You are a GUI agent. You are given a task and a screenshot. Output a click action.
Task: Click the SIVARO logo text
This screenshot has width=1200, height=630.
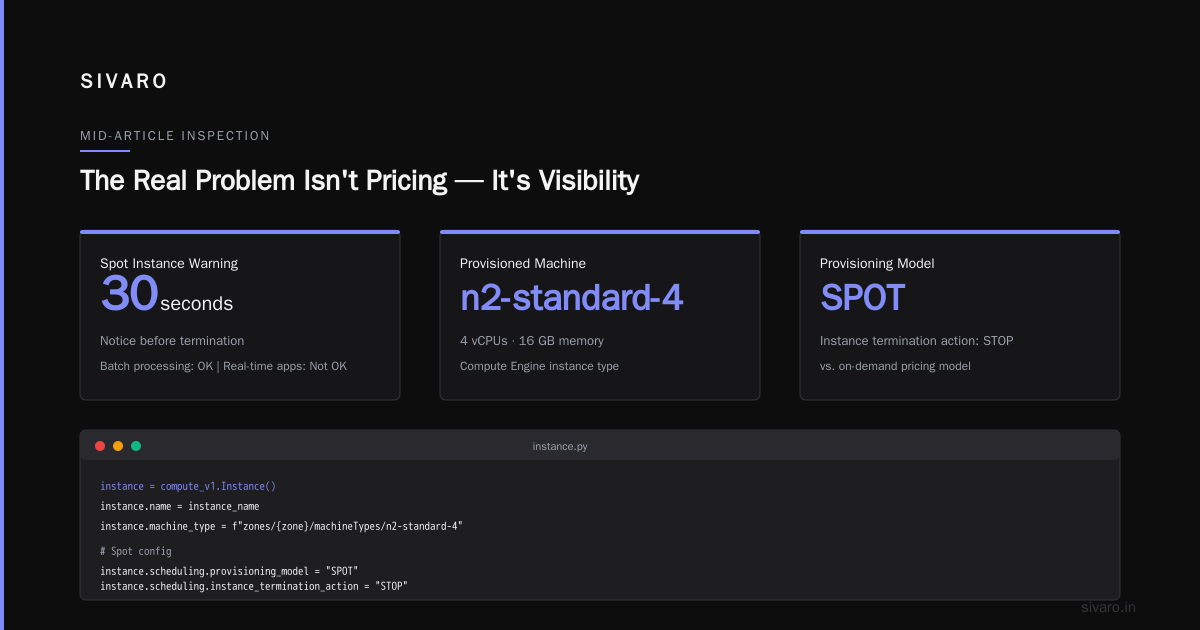(124, 82)
